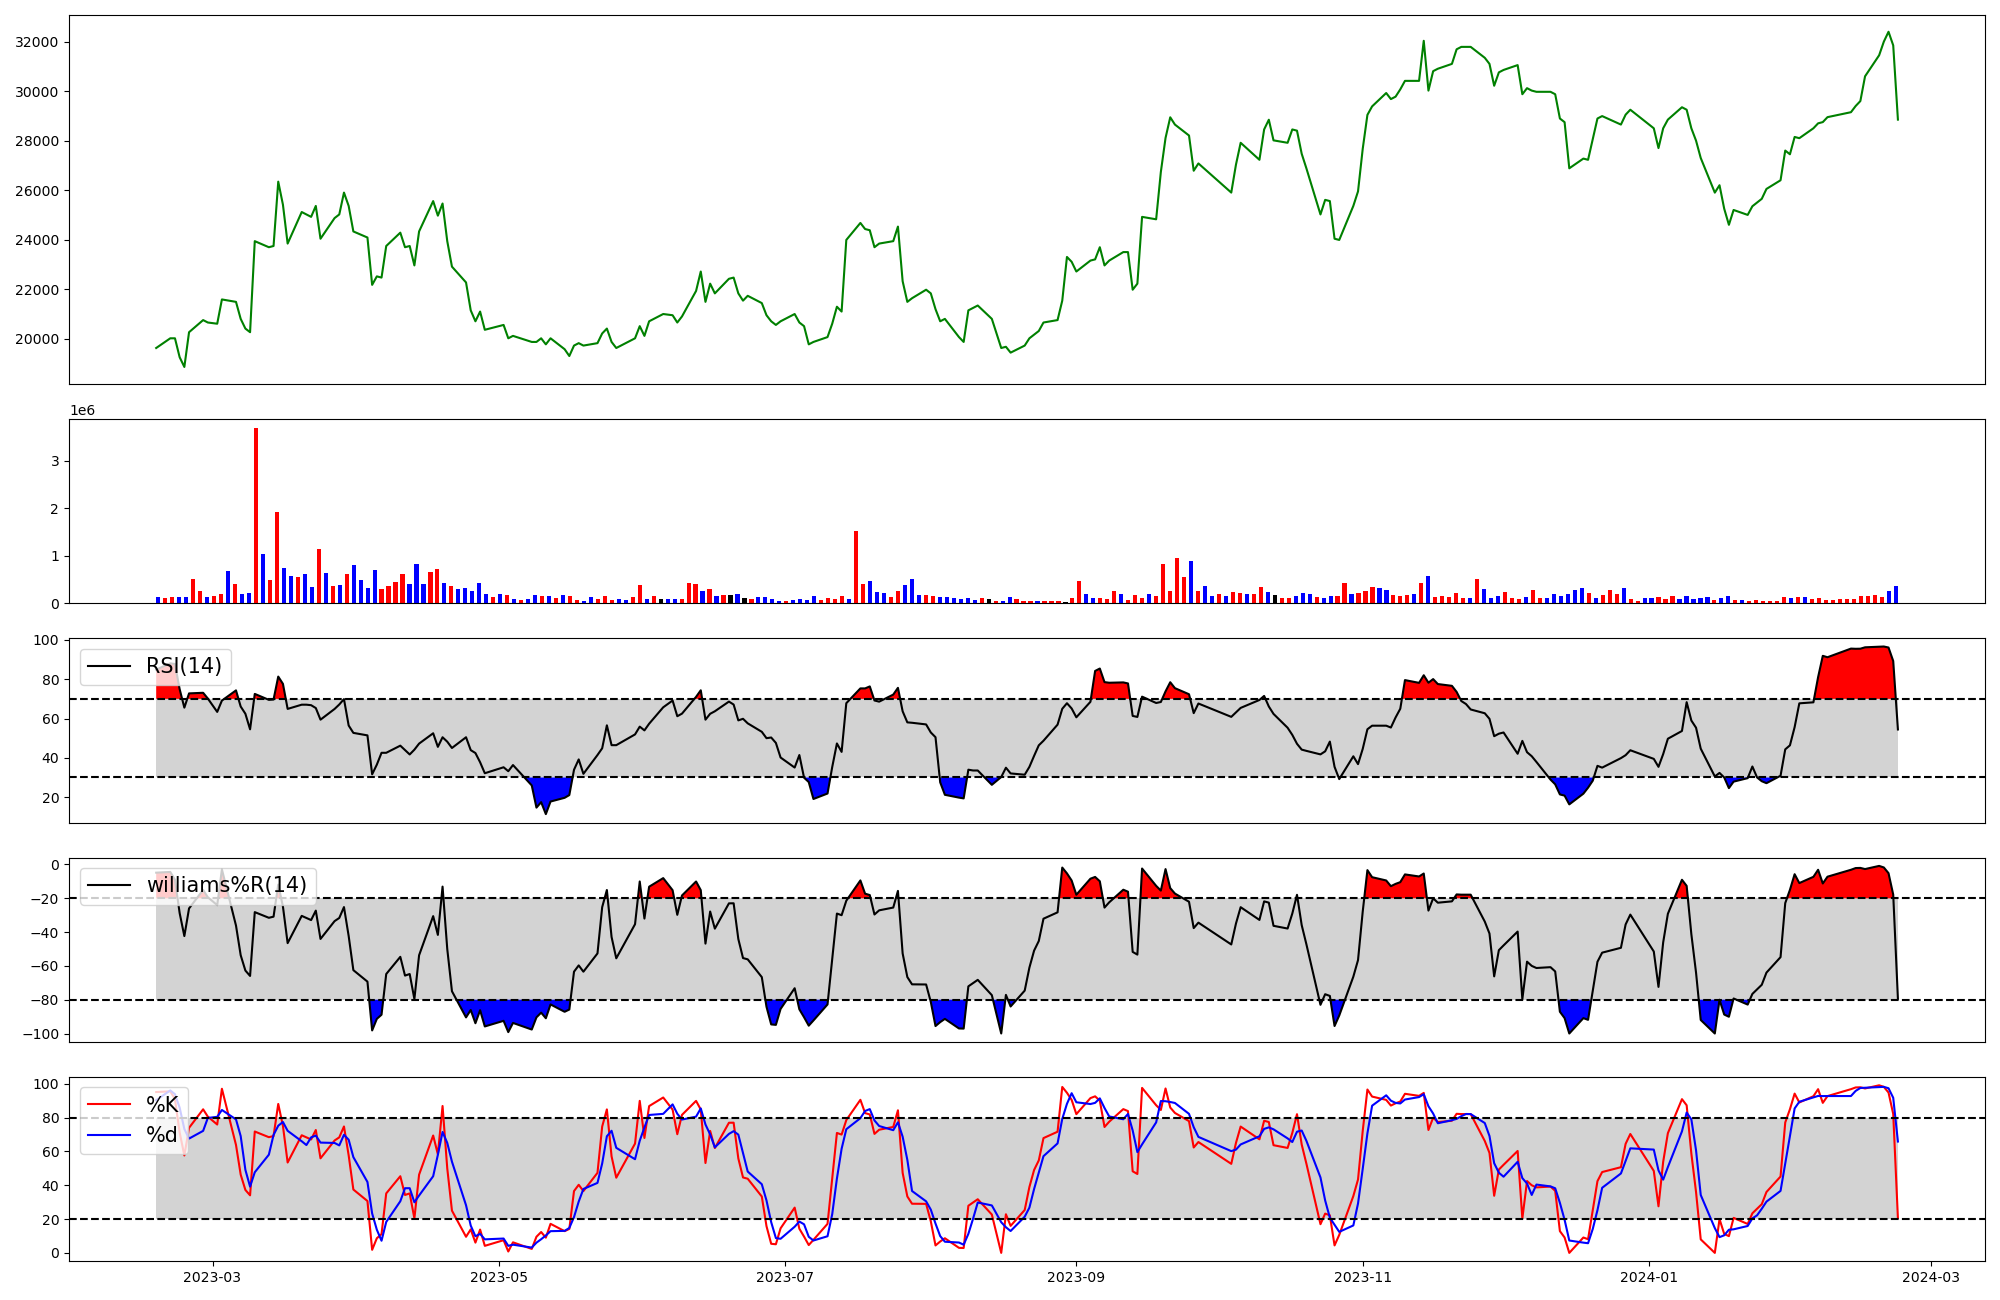The image size is (2000, 1300).
Task: Click the -100 Williams %R axis tick label
Action: 41,1034
